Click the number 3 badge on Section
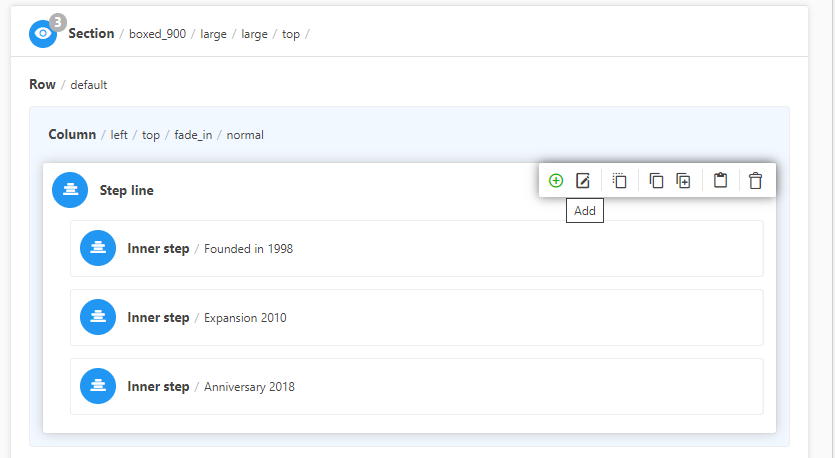The width and height of the screenshot is (835, 458). click(x=58, y=22)
